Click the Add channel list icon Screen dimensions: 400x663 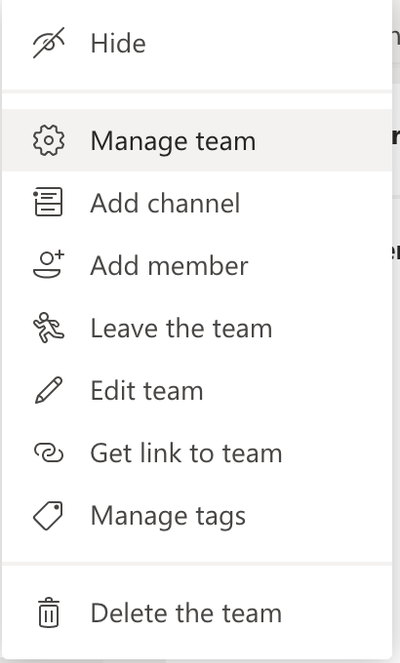click(x=48, y=202)
